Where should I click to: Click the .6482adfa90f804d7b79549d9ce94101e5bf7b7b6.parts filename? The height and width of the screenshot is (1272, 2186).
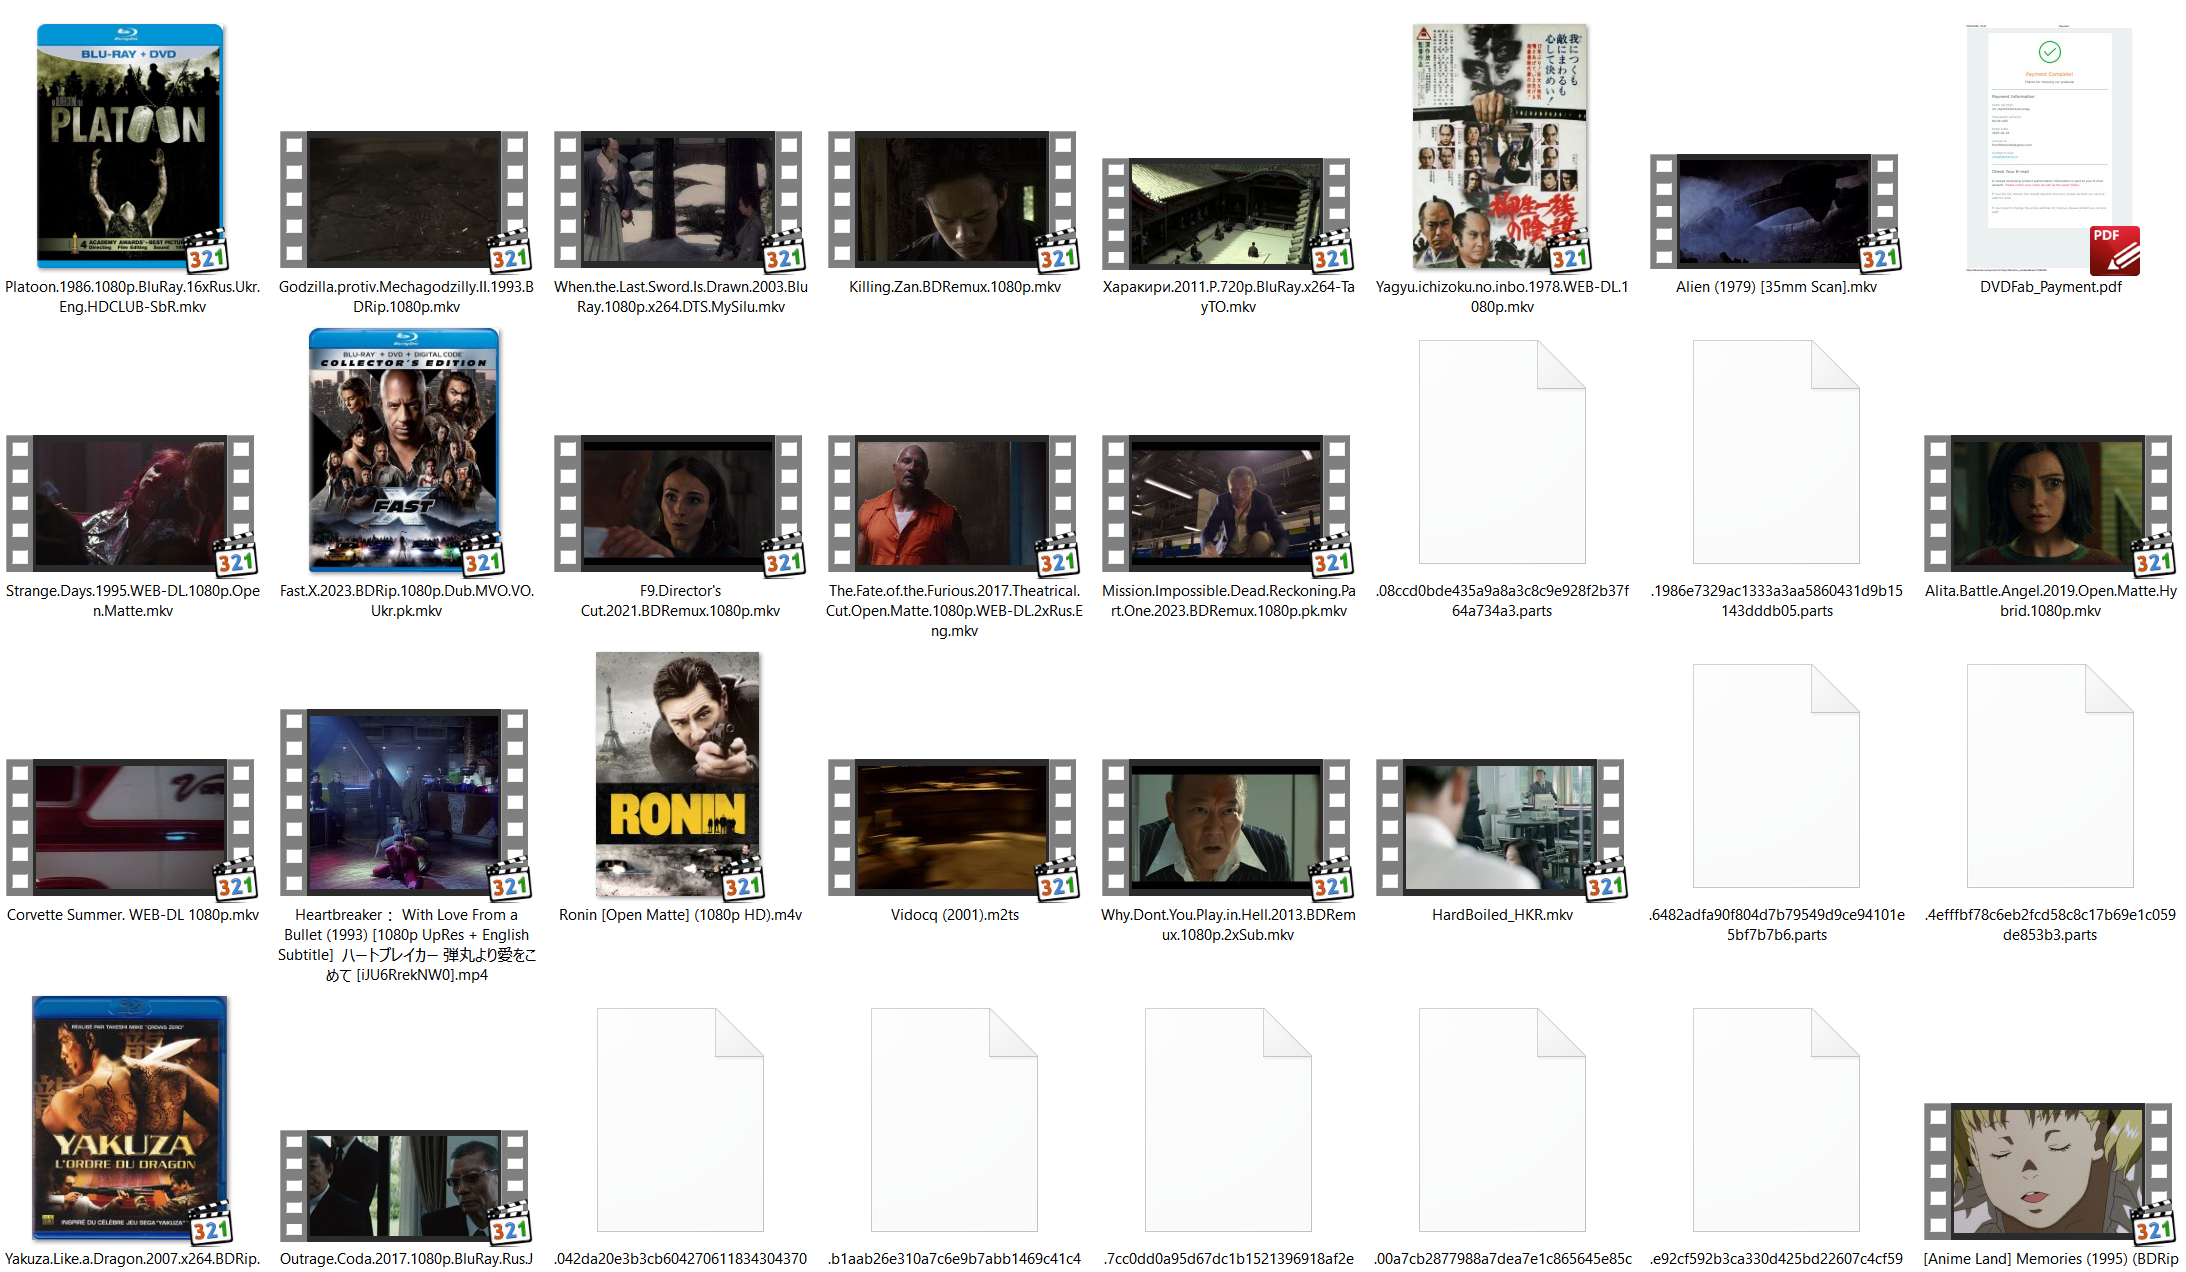(1777, 925)
